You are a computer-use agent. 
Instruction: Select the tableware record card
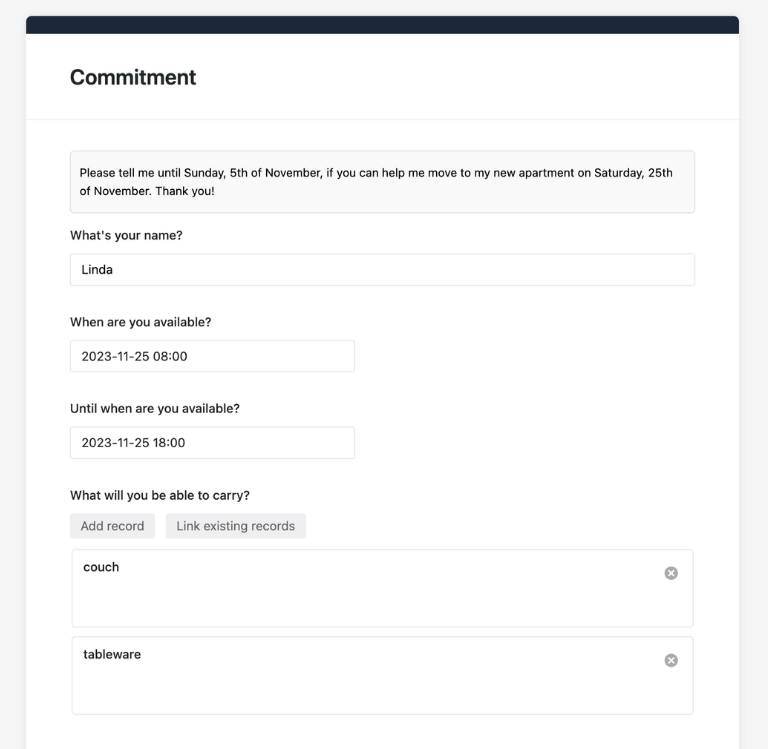(x=382, y=676)
